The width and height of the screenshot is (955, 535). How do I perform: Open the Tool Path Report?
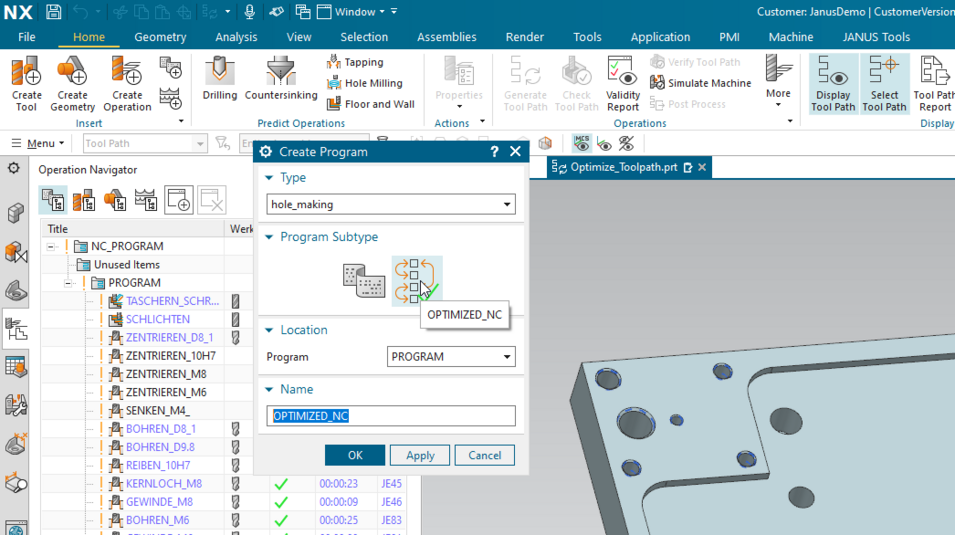coord(934,83)
